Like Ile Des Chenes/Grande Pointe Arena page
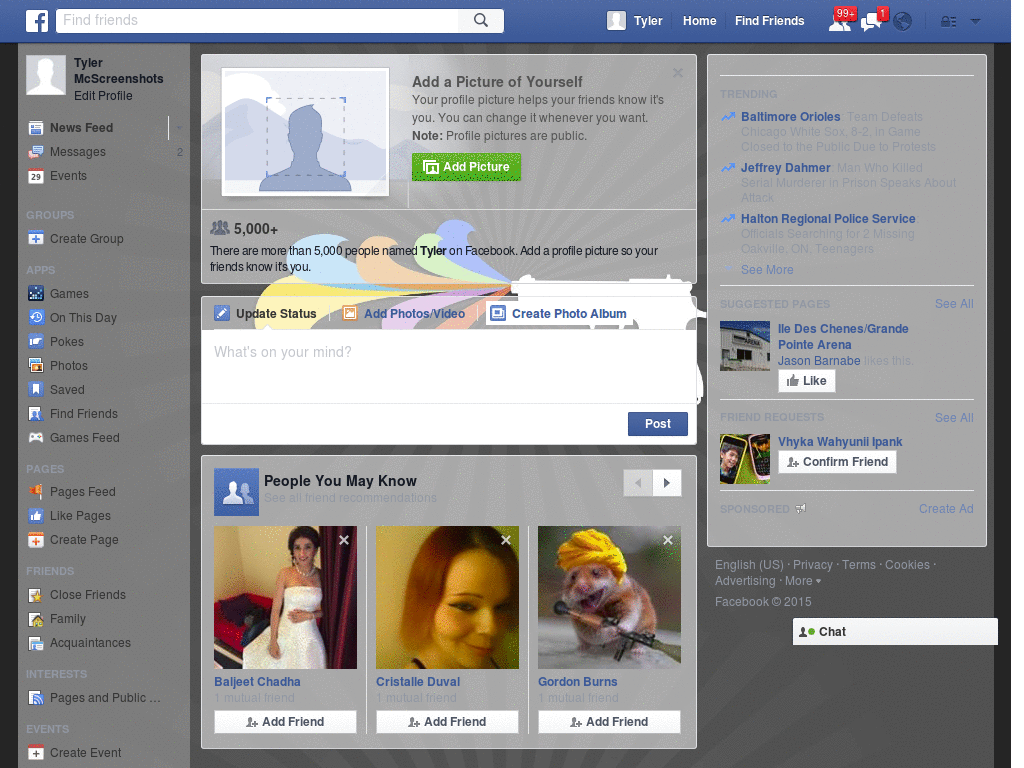The image size is (1024, 768). 807,381
